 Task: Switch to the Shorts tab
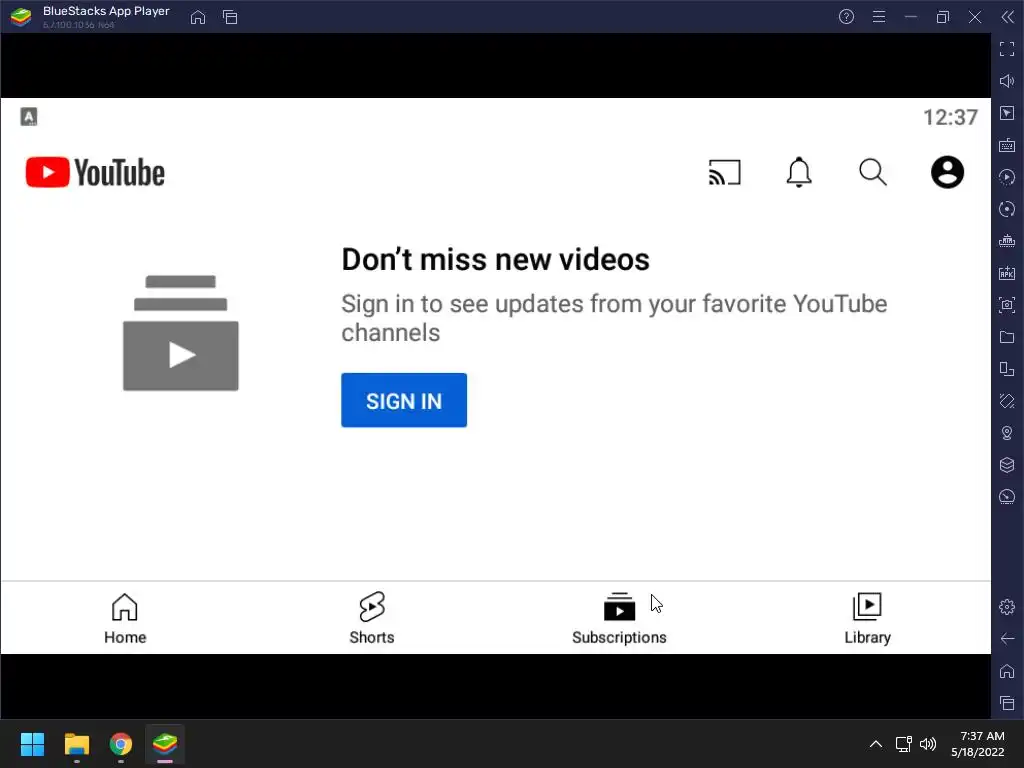[372, 618]
